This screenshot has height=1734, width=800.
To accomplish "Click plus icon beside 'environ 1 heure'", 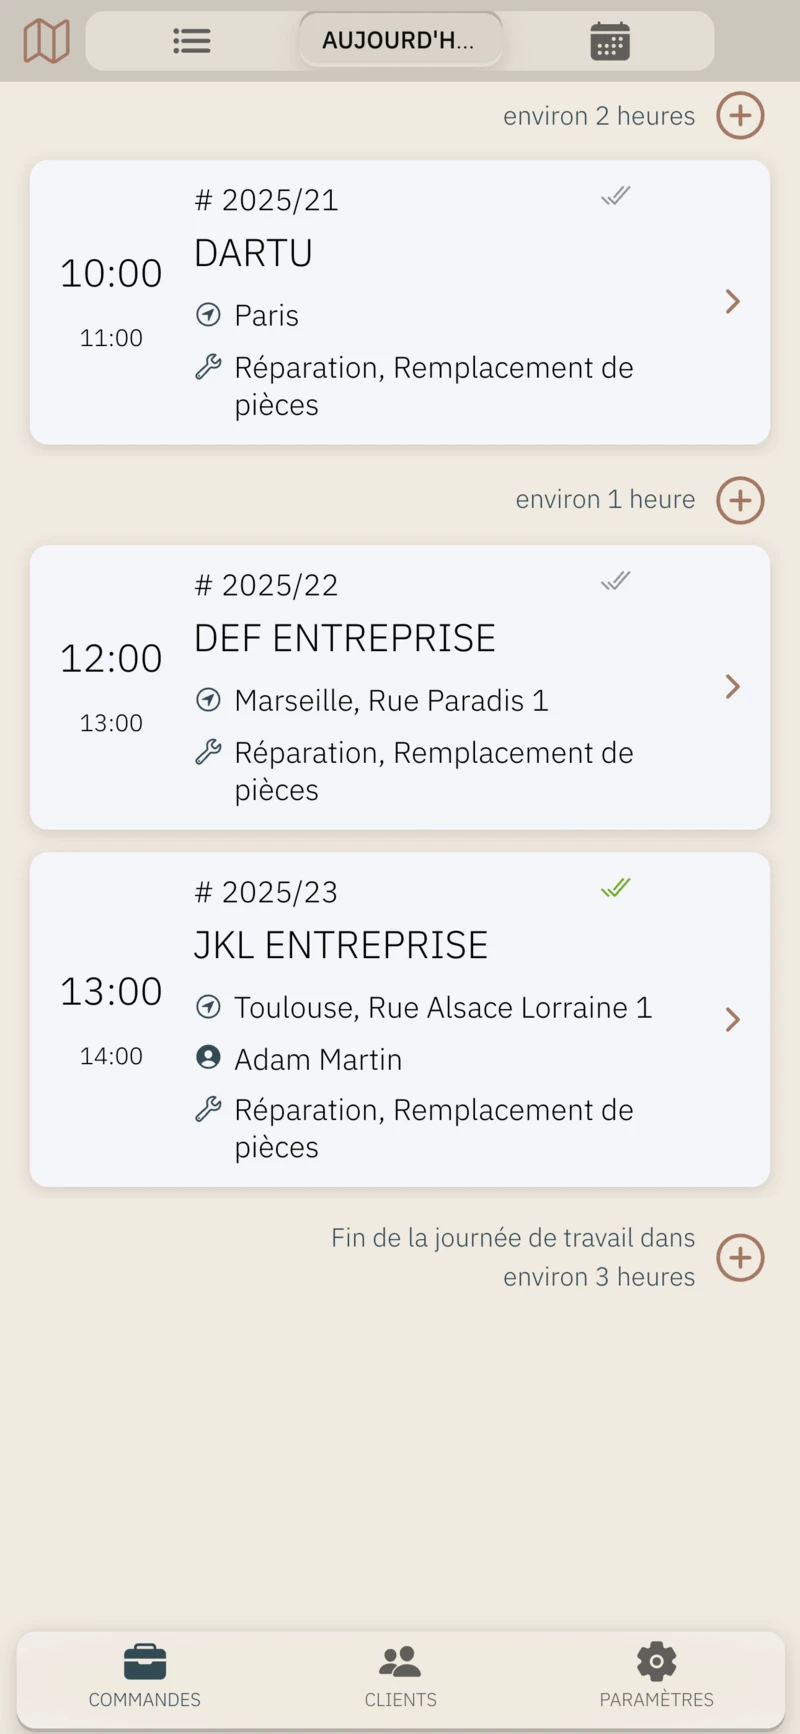I will (x=740, y=500).
